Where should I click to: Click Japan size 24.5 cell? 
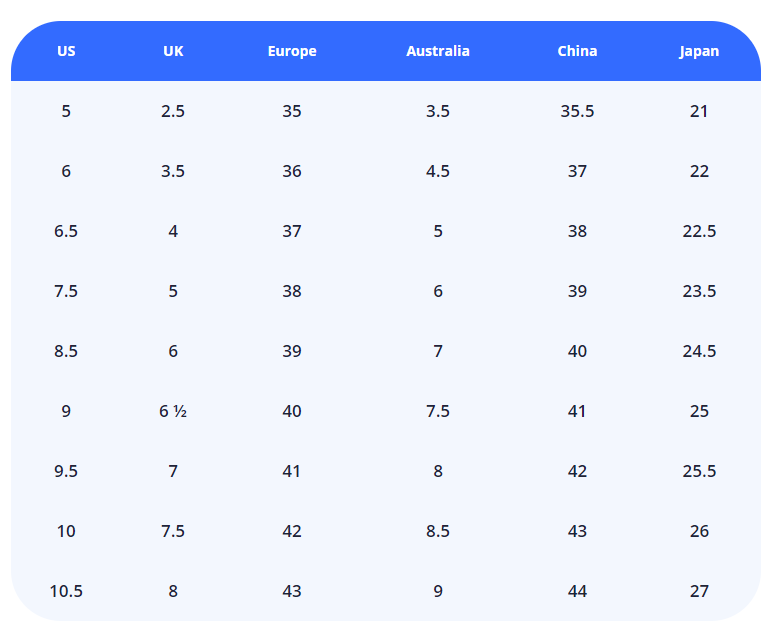699,351
